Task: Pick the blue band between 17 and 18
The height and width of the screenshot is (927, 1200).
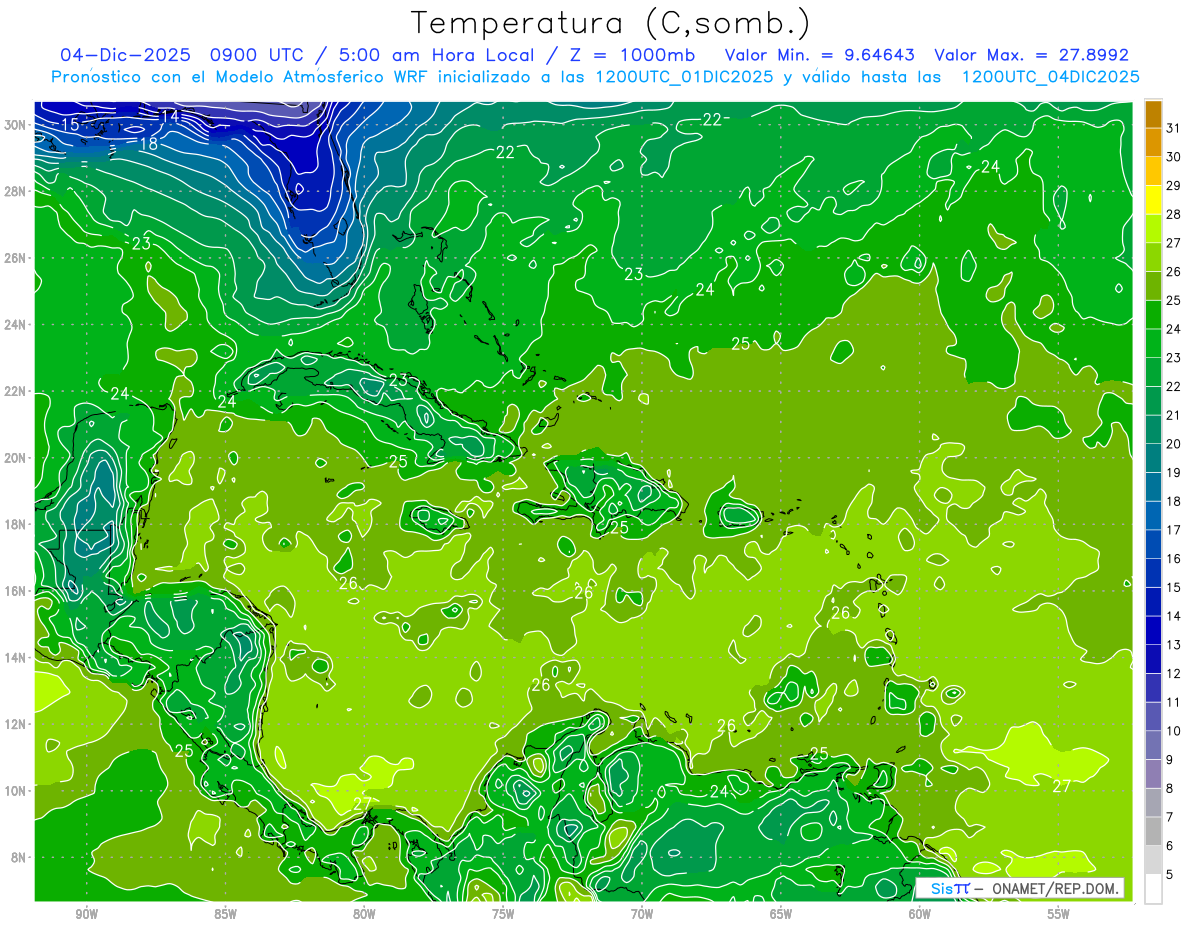Action: tap(1153, 516)
